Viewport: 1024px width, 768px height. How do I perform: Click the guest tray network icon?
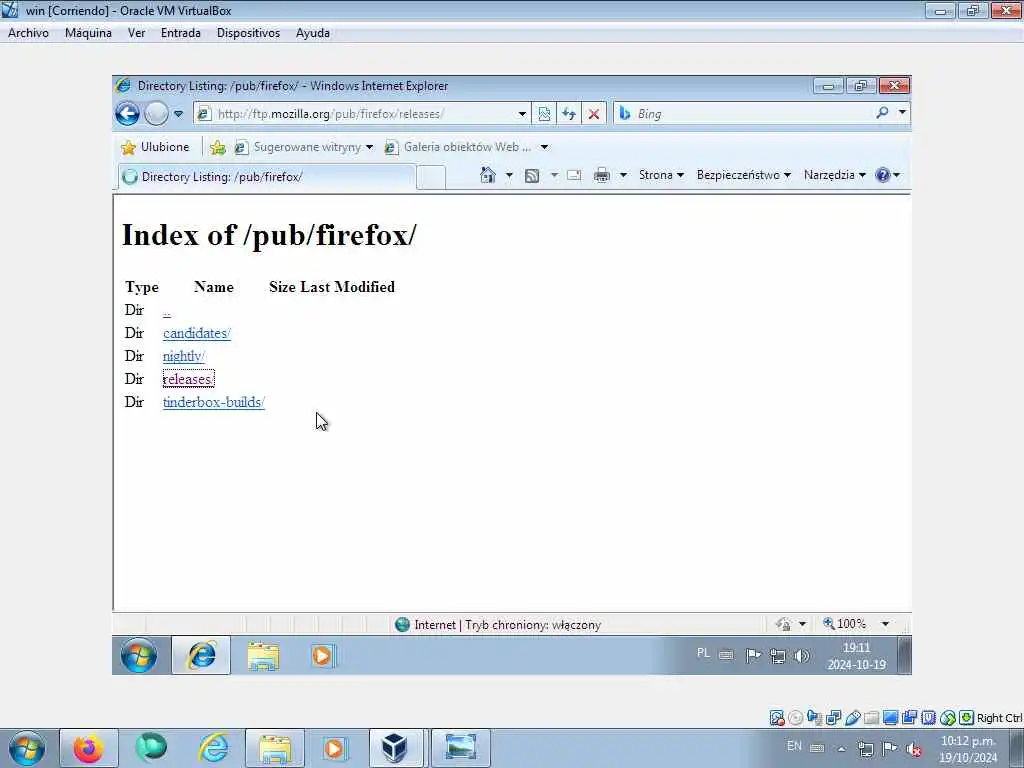(x=777, y=656)
